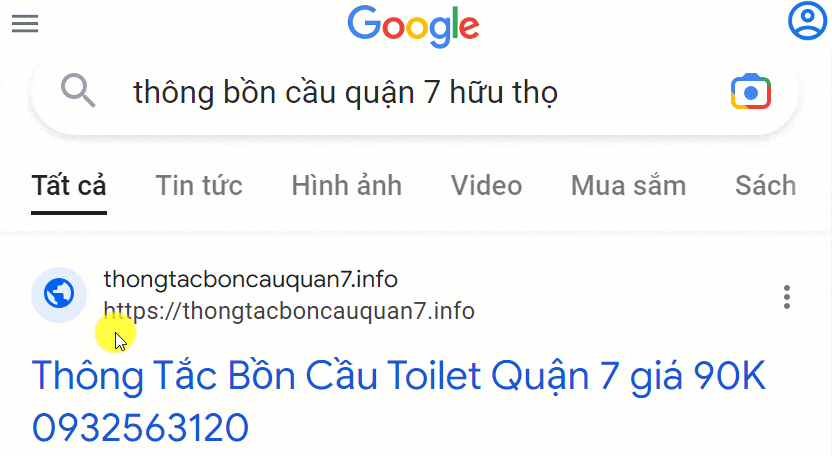
Task: Click the phone number 0932563120 link
Action: tap(140, 427)
